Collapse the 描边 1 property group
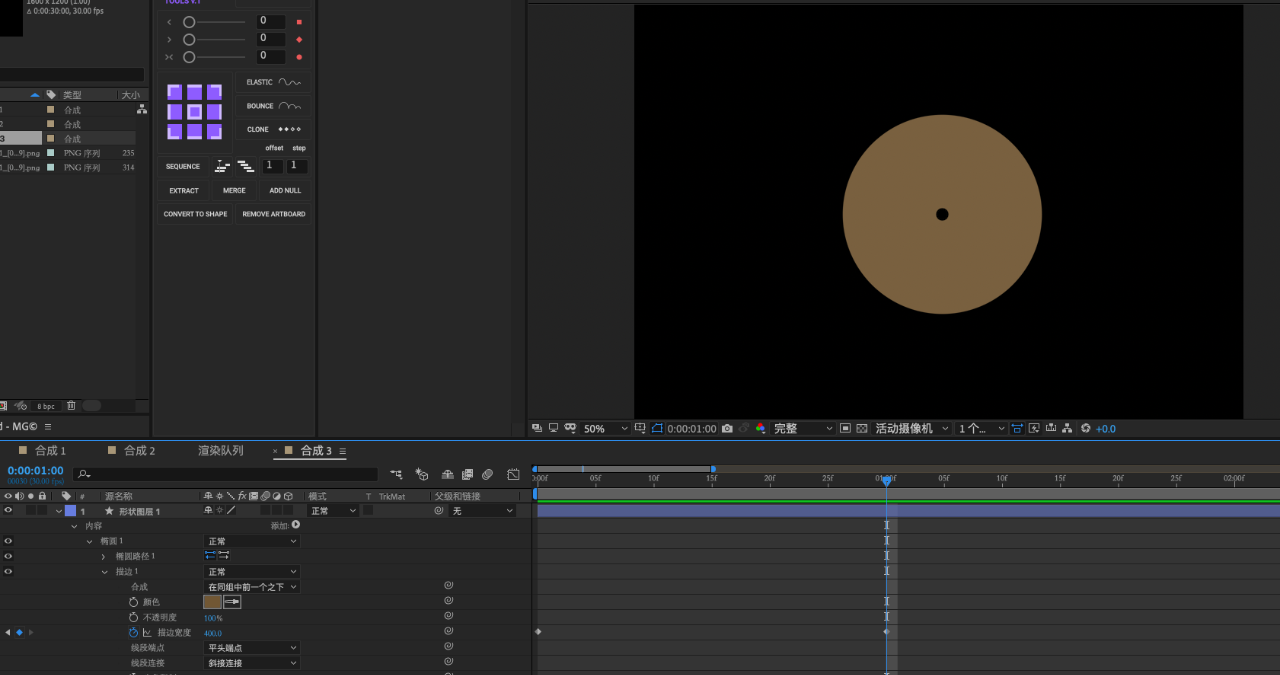 pyautogui.click(x=104, y=572)
